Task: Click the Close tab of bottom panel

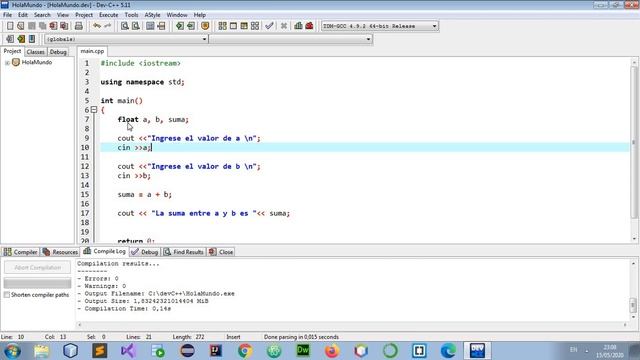Action: click(x=221, y=252)
